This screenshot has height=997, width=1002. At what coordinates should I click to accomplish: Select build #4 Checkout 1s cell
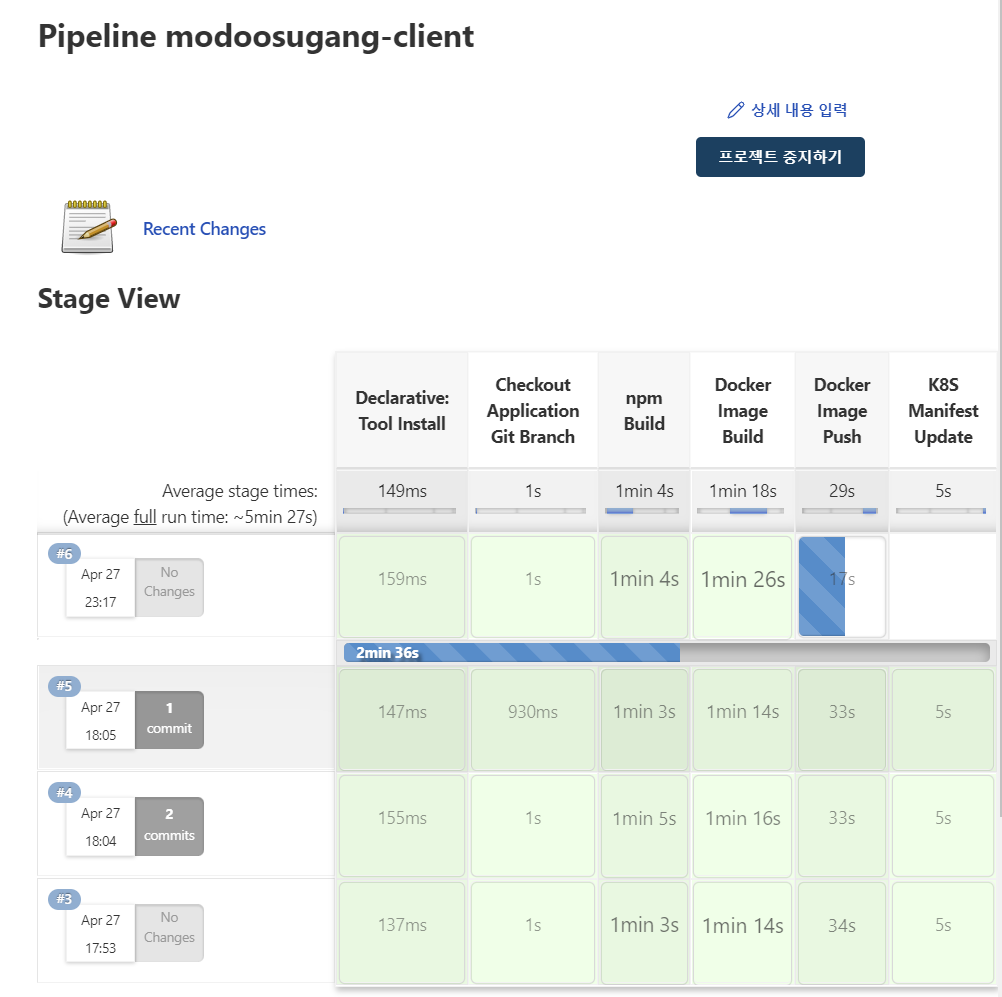tap(533, 826)
